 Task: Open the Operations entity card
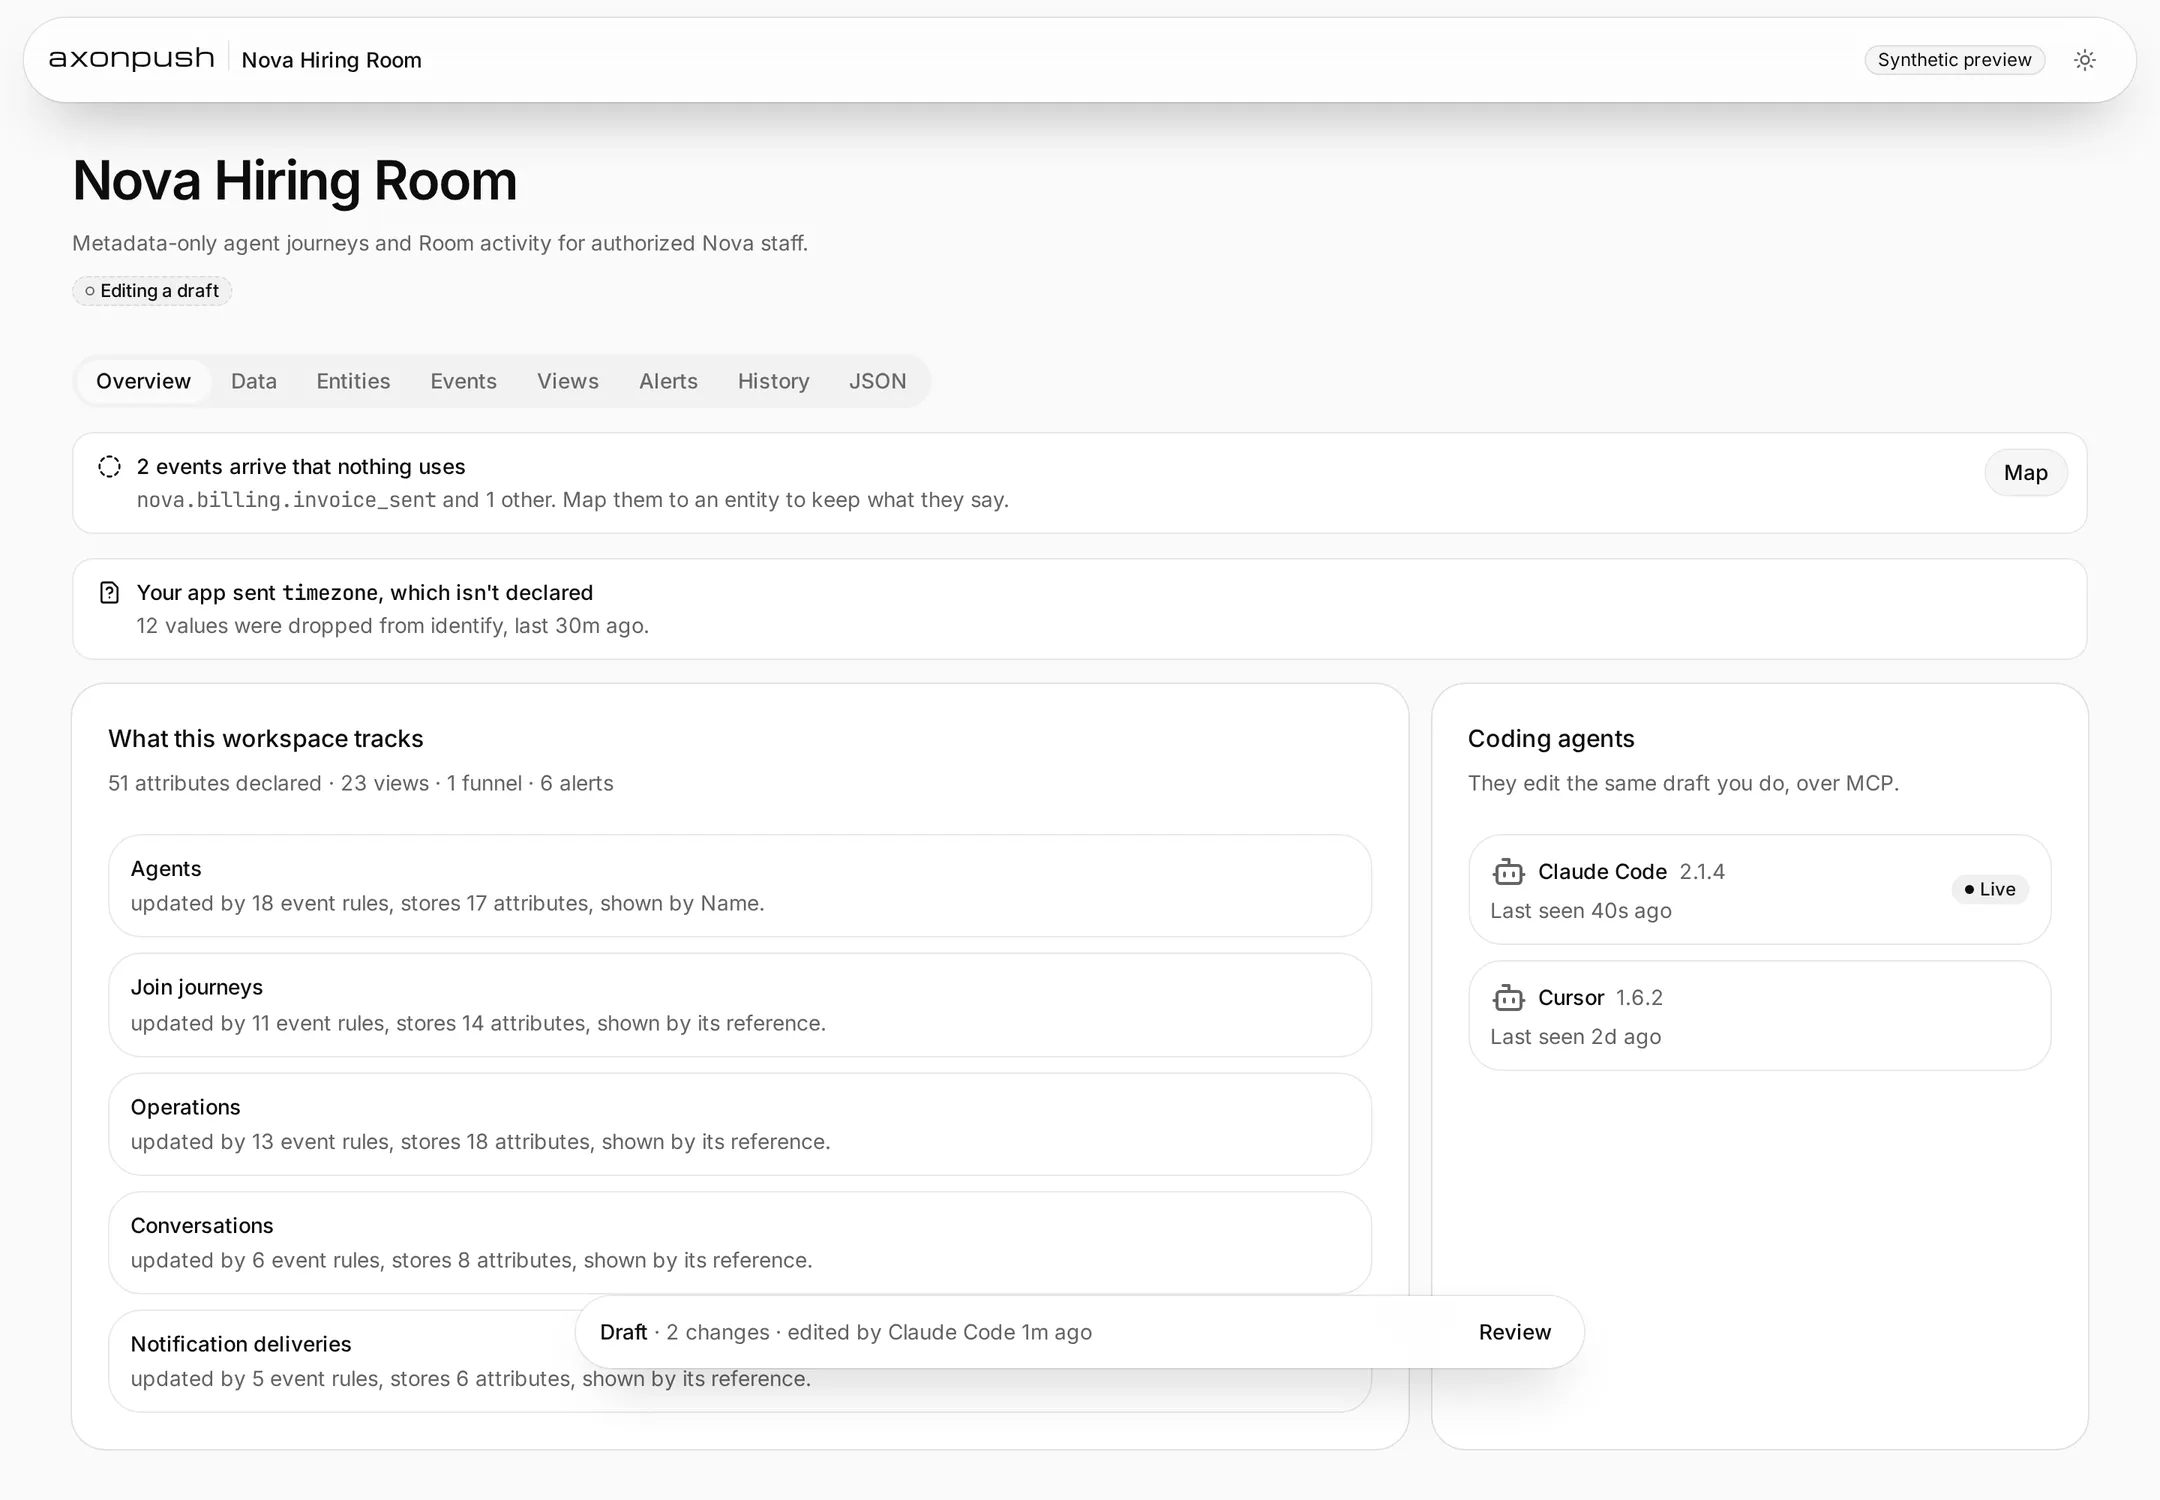click(740, 1124)
